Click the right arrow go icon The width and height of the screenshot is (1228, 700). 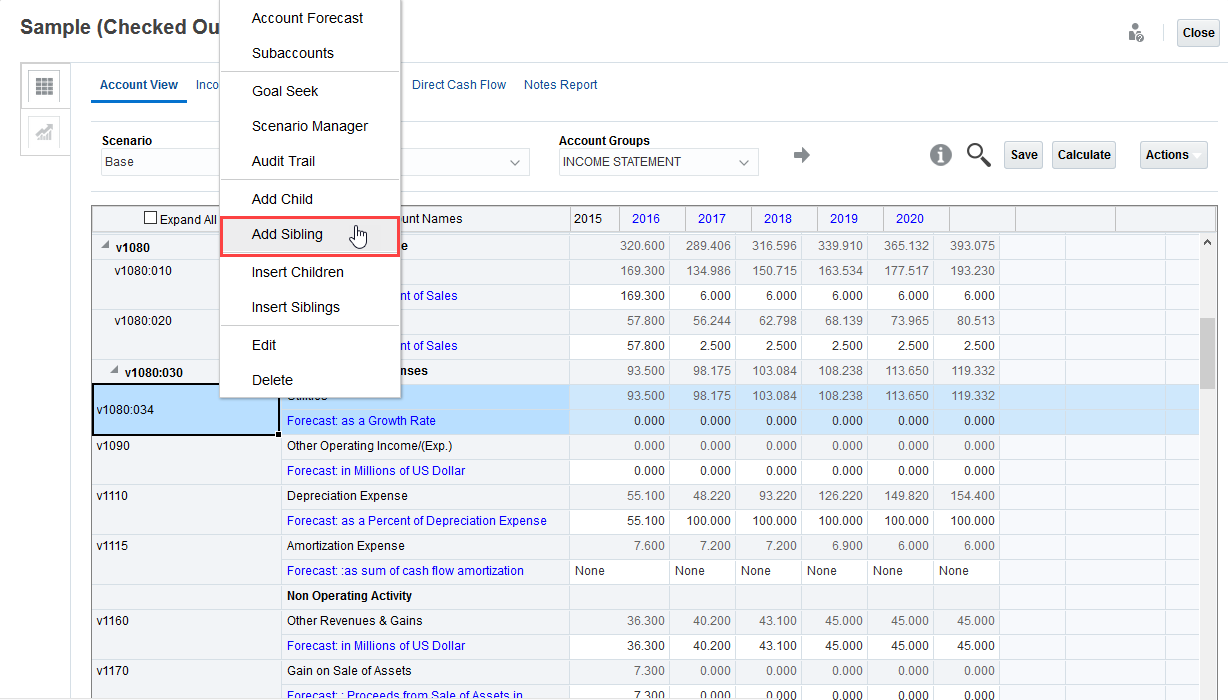(x=801, y=155)
